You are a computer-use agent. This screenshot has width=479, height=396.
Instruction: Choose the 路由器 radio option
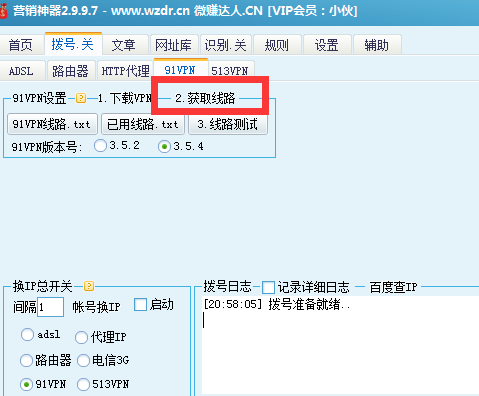tap(26, 360)
